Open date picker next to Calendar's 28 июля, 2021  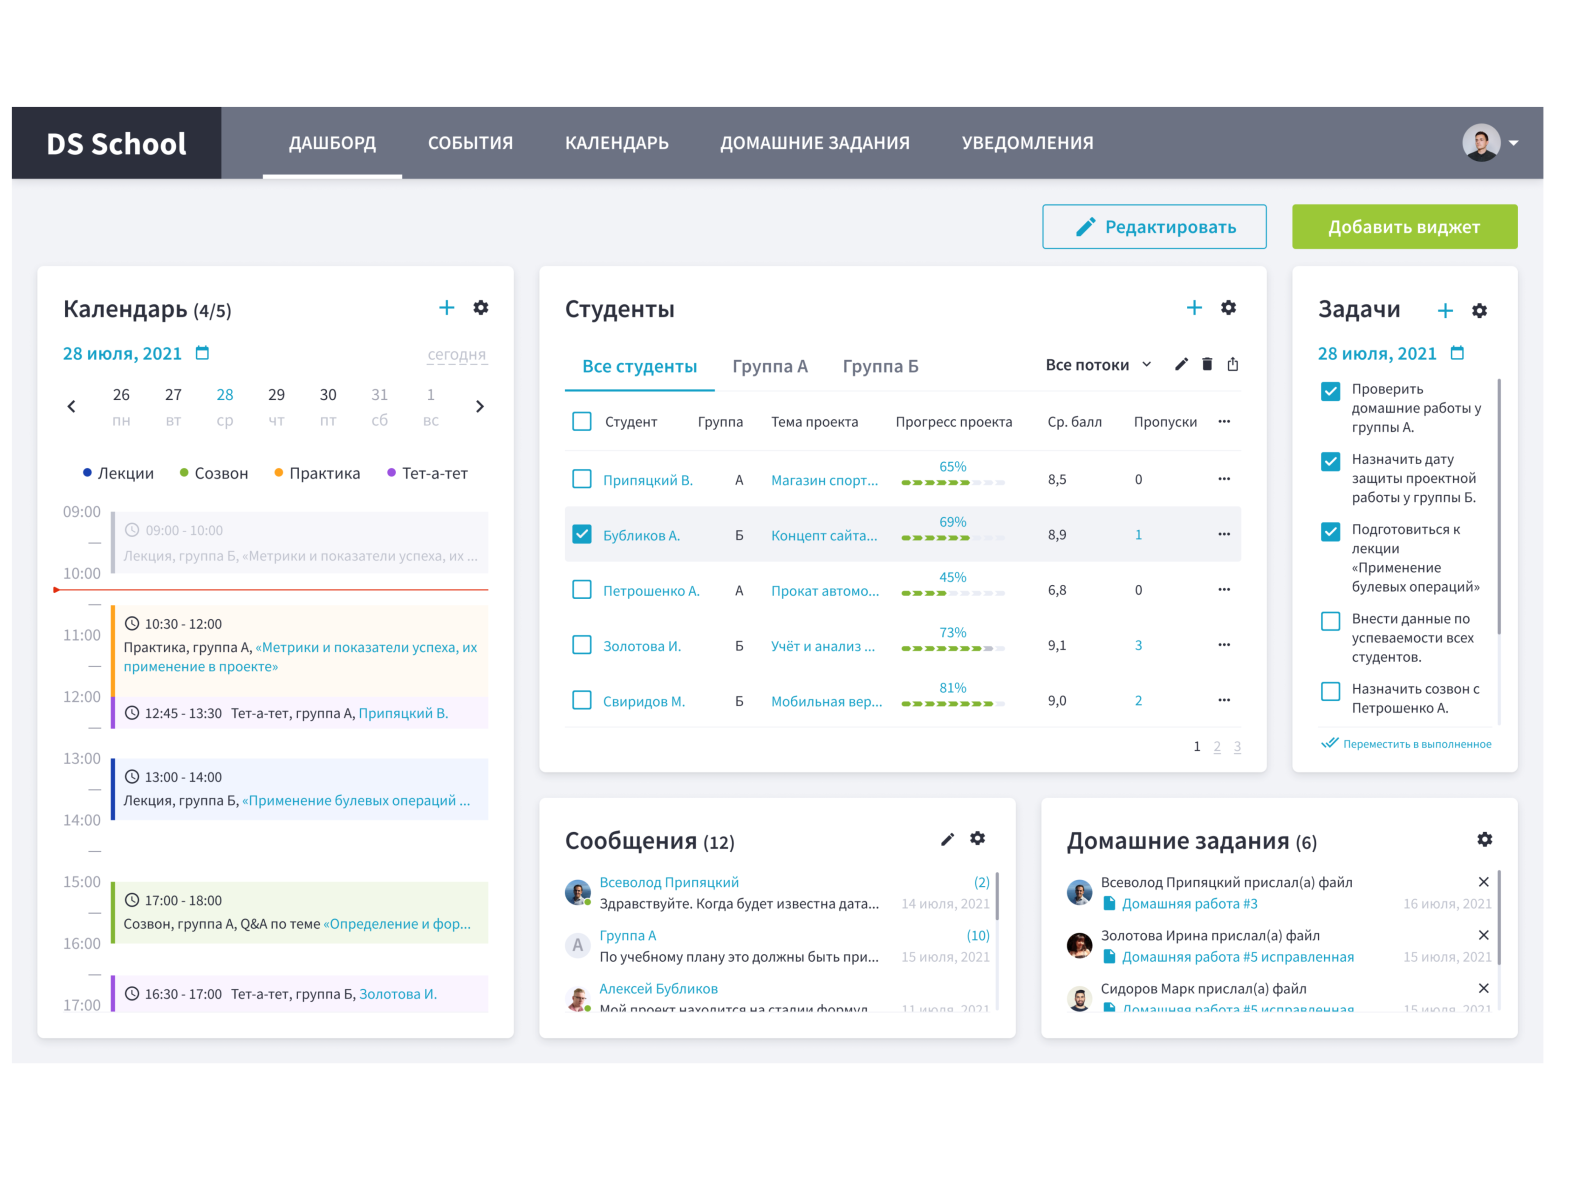tap(202, 353)
